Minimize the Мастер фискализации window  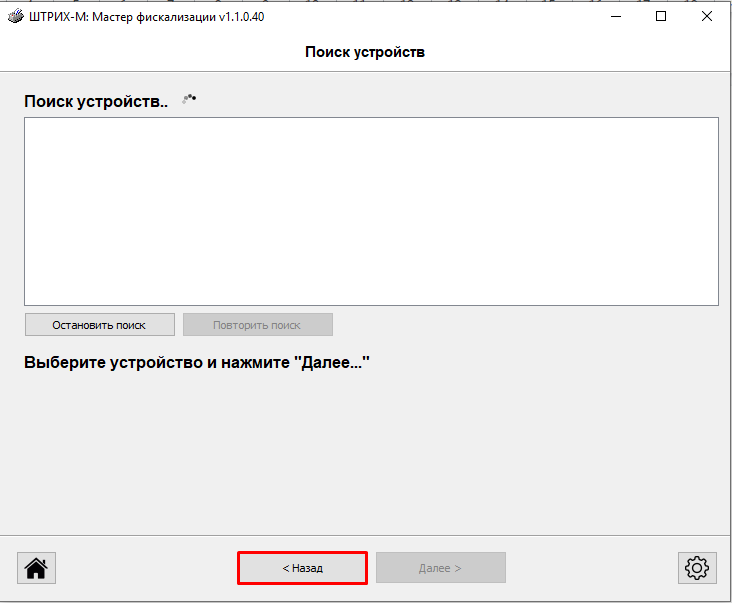tap(614, 17)
